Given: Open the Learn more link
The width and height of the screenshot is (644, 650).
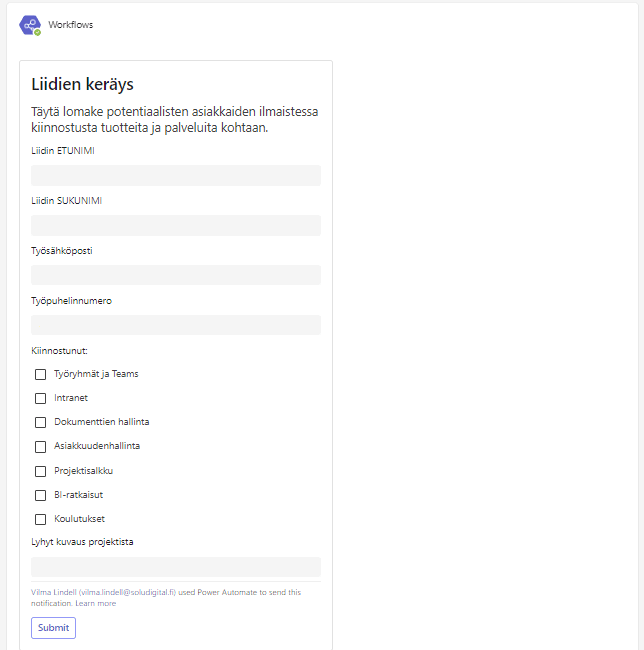Looking at the screenshot, I should pyautogui.click(x=96, y=603).
